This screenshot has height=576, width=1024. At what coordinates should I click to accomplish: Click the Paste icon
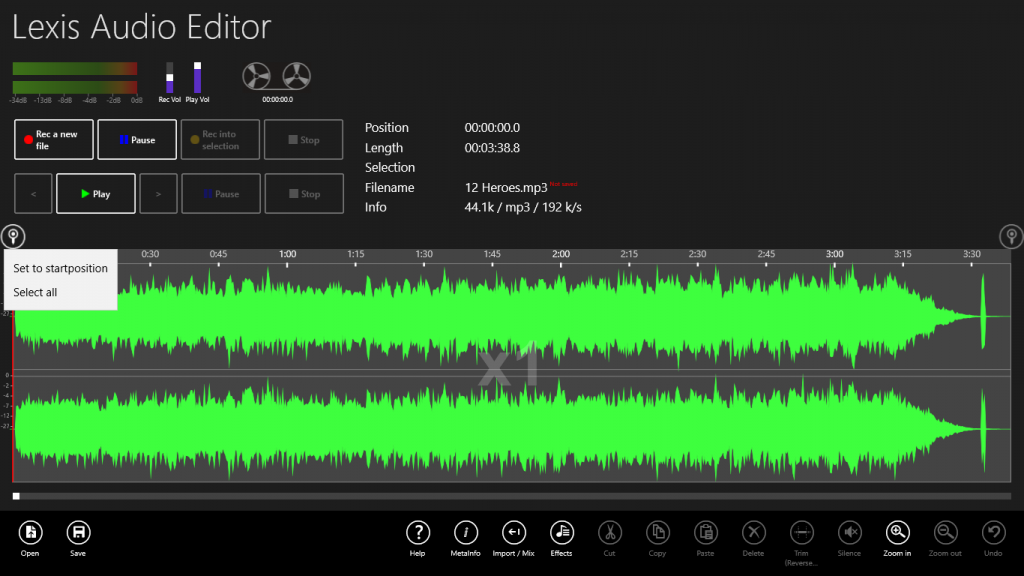point(705,533)
